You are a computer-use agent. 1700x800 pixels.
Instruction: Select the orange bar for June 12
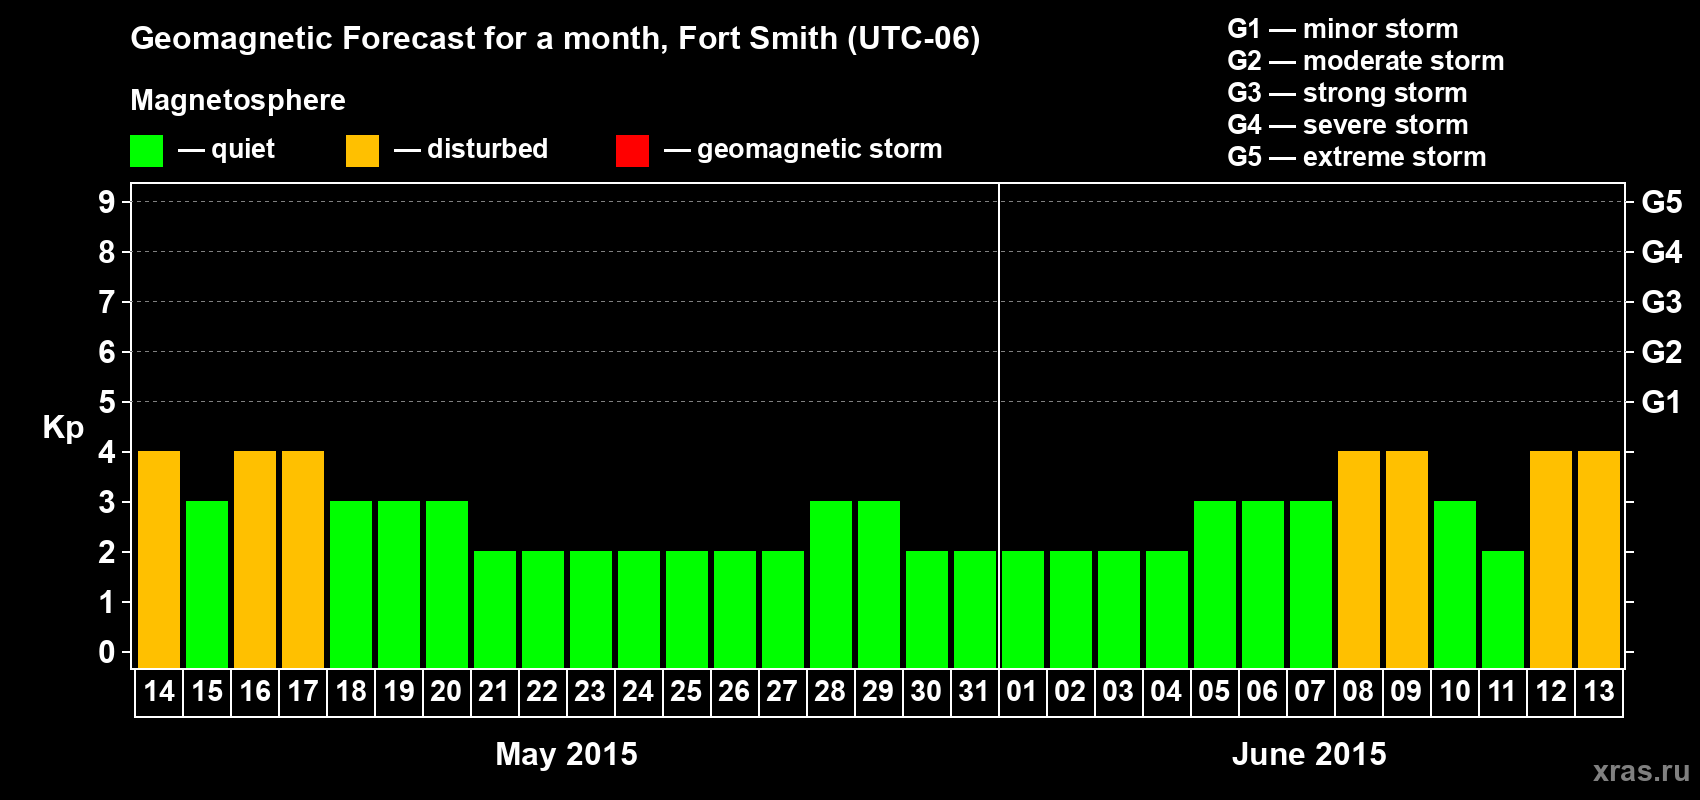click(x=1551, y=559)
